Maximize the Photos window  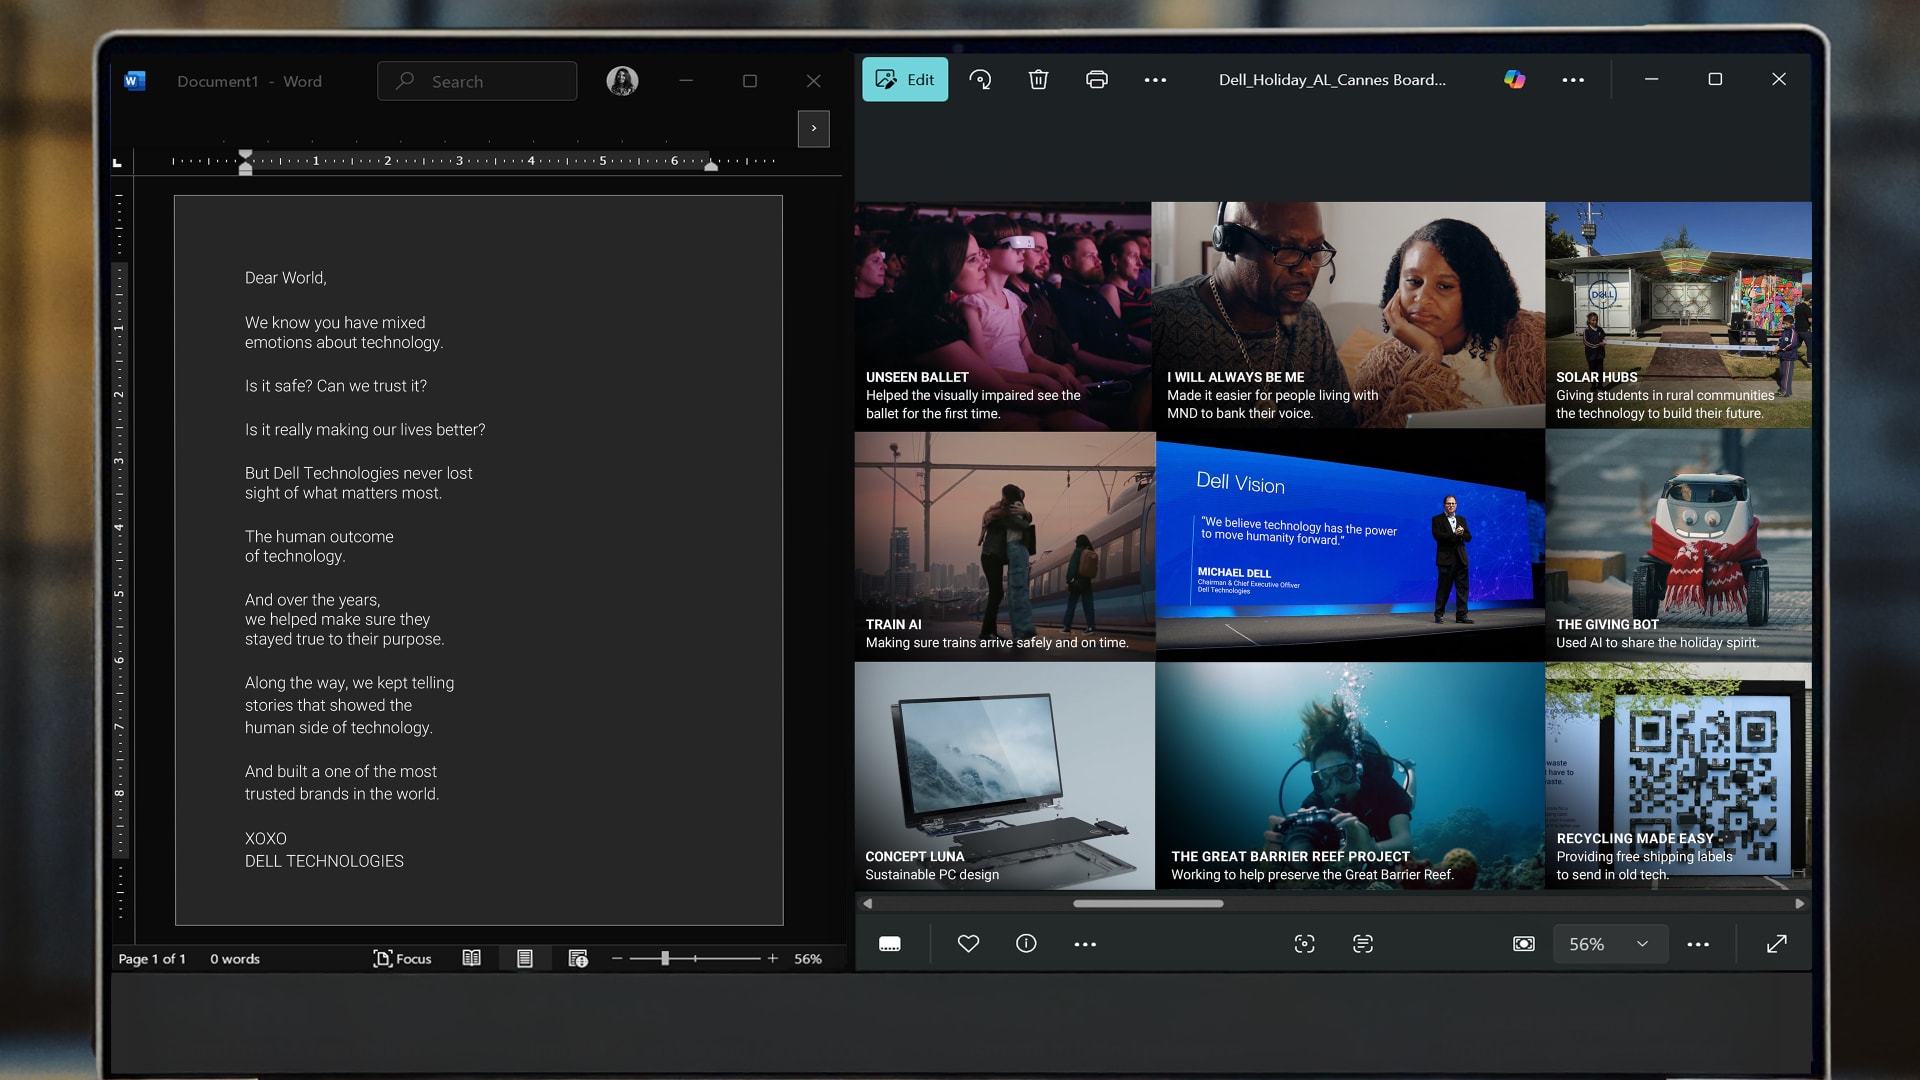pos(1715,79)
